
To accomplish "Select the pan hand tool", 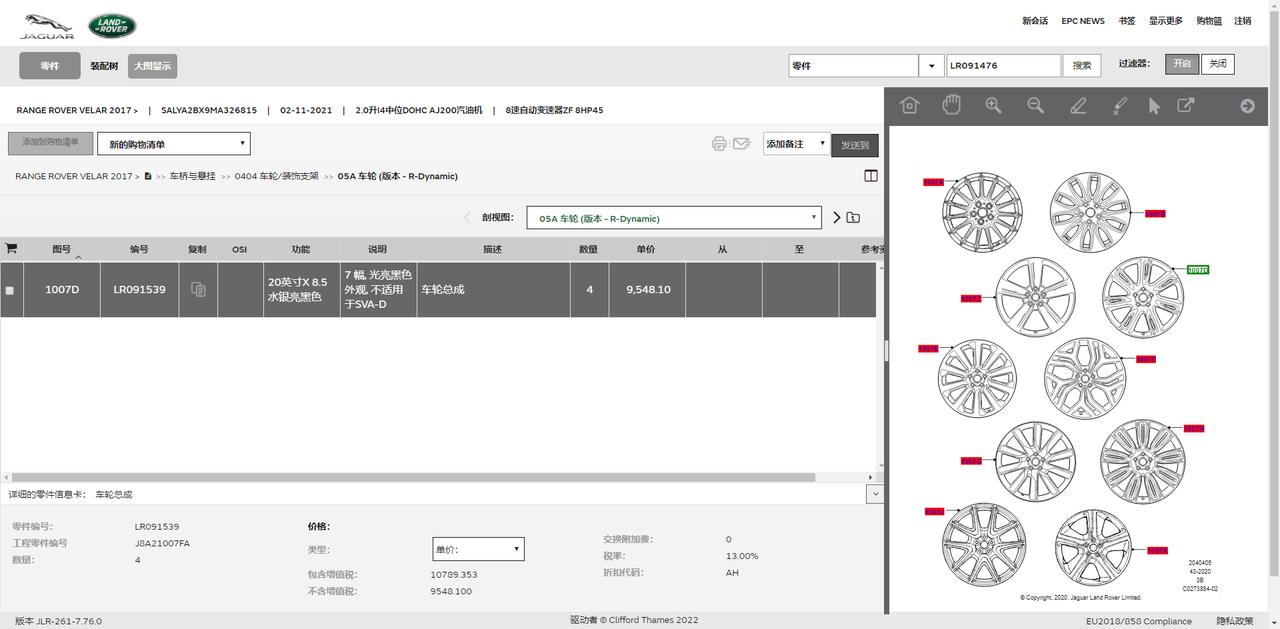I will (951, 105).
